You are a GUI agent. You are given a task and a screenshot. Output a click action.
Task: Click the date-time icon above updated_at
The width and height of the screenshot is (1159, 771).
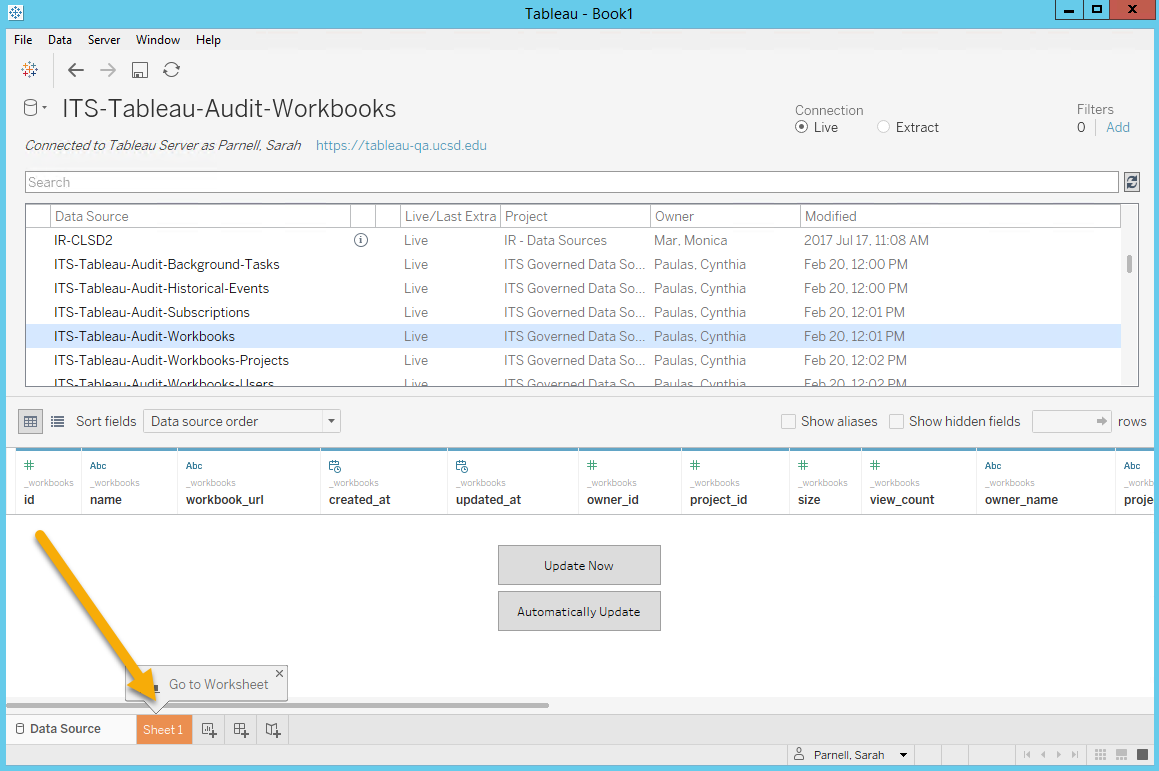[462, 466]
